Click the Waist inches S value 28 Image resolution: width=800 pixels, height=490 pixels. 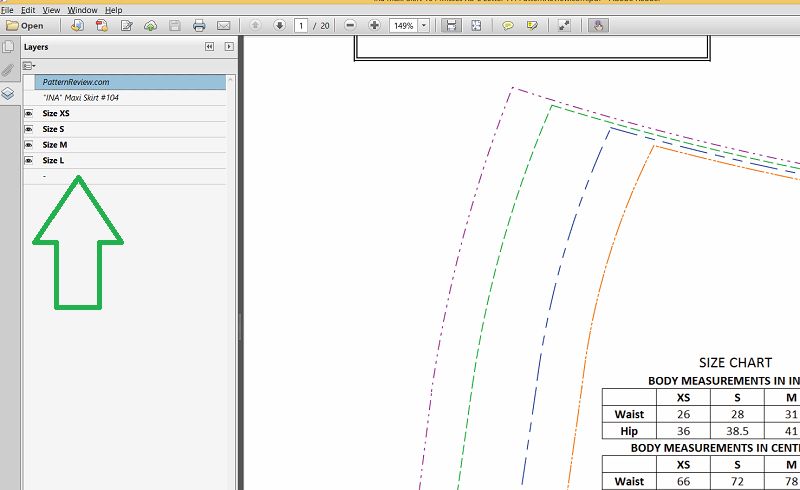tap(737, 414)
